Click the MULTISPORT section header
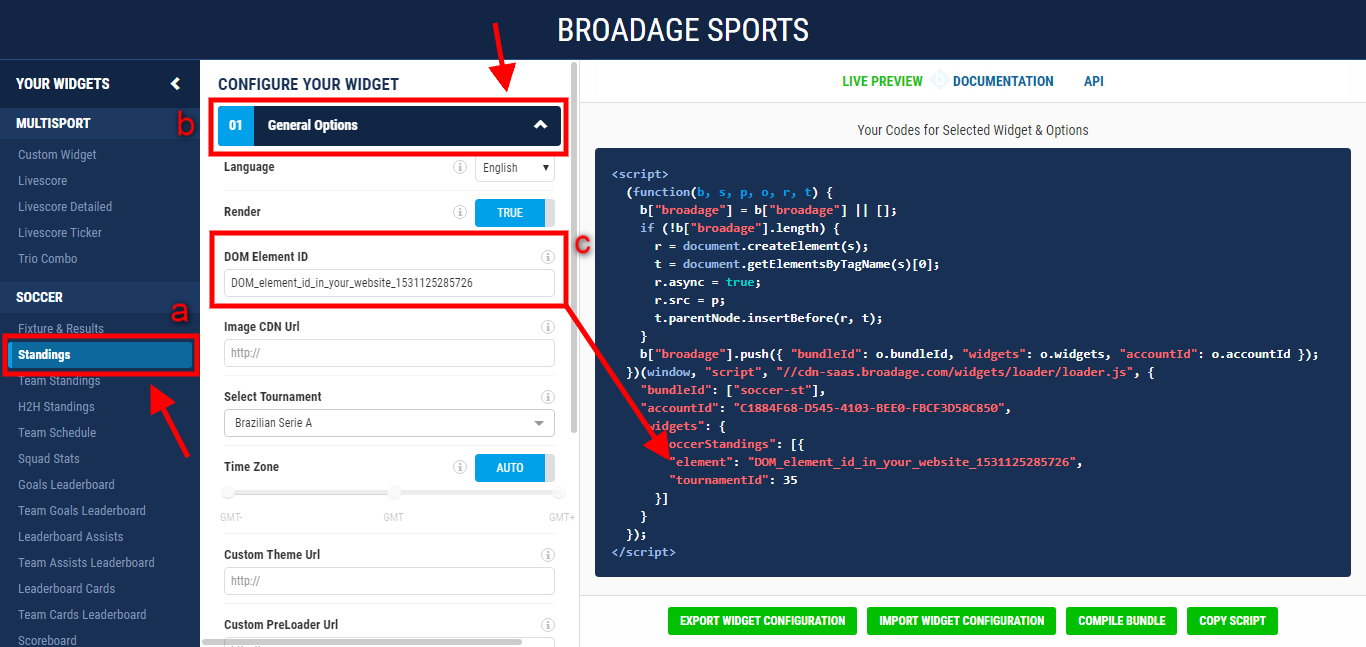This screenshot has height=647, width=1366. tap(100, 124)
